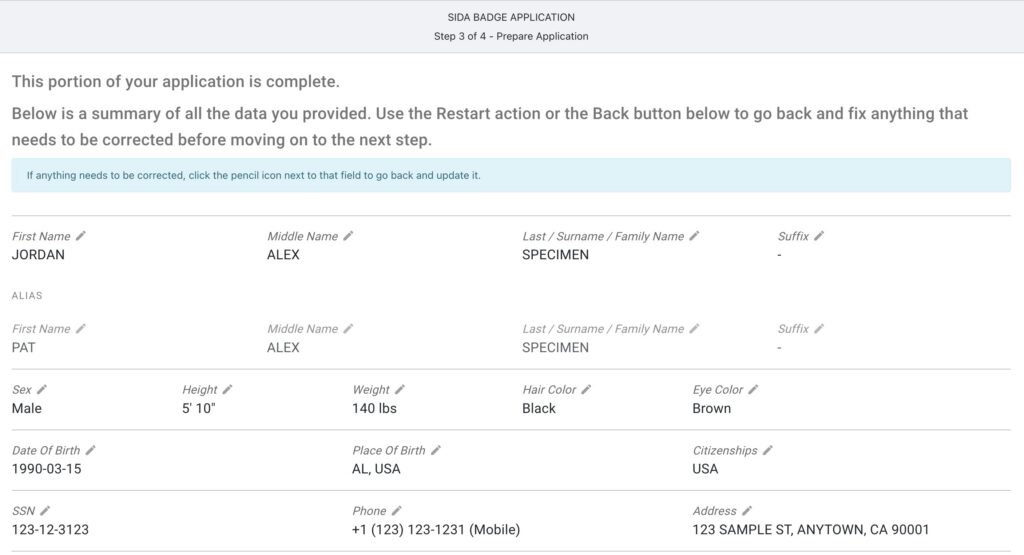Click the phone number +1 (123) 123-1231 (Mobile)

click(x=436, y=530)
